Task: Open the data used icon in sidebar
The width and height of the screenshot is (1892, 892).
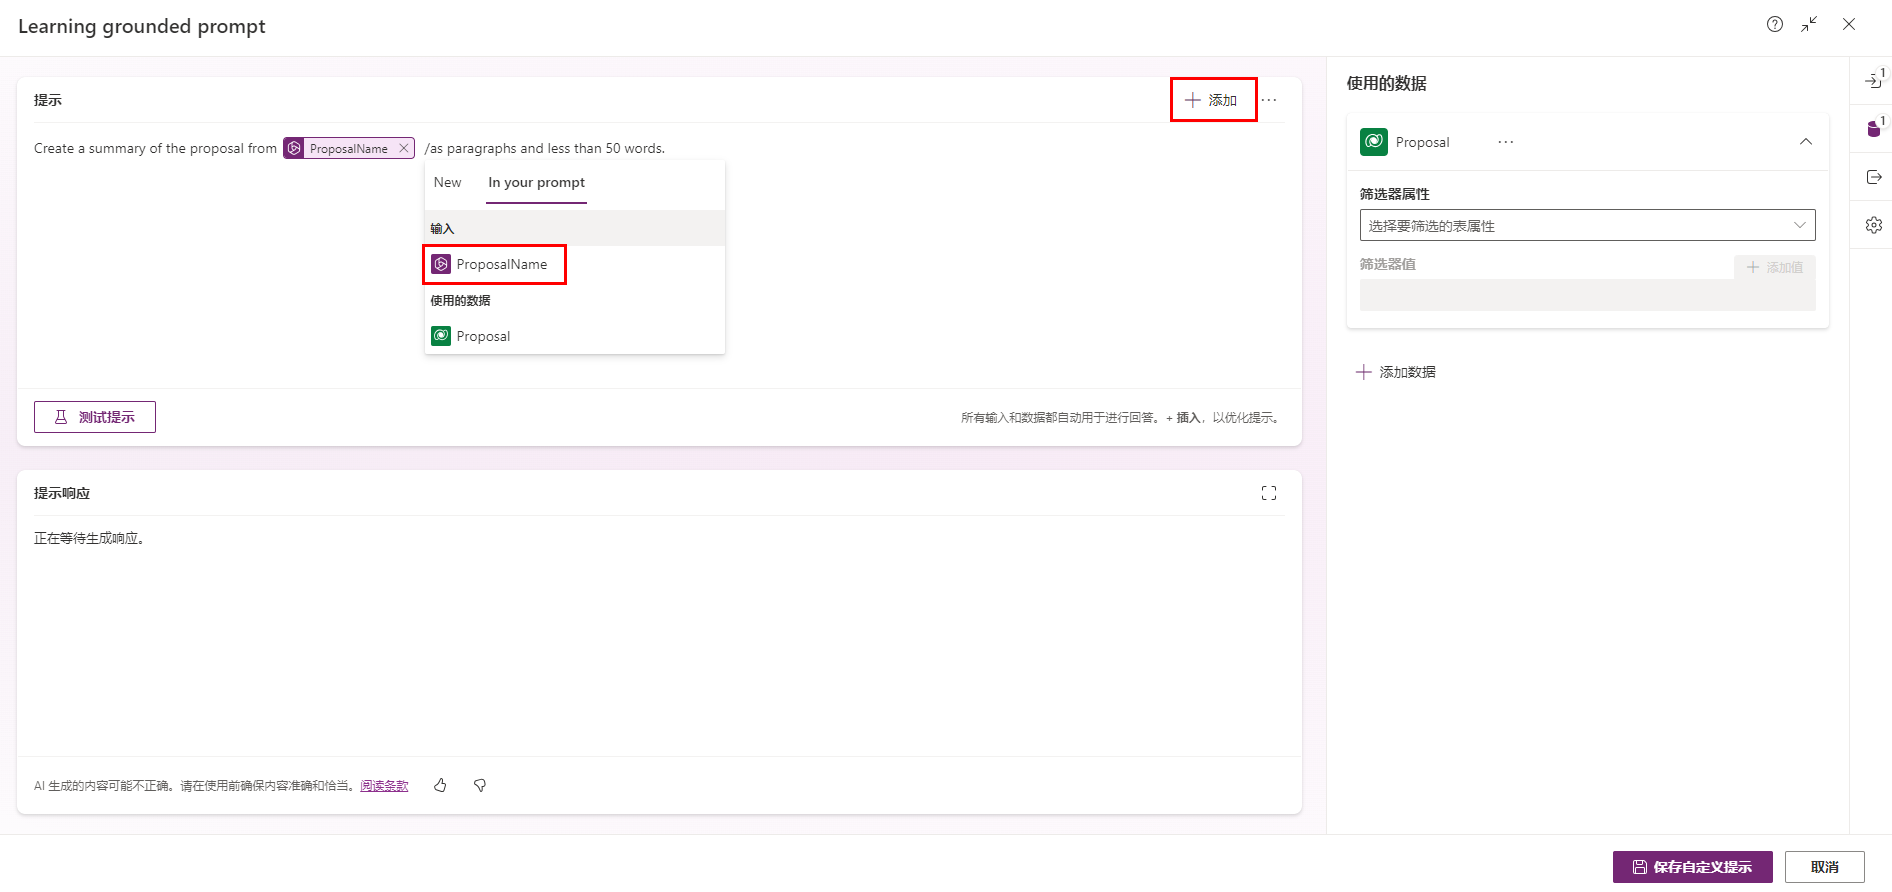Action: 1874,128
